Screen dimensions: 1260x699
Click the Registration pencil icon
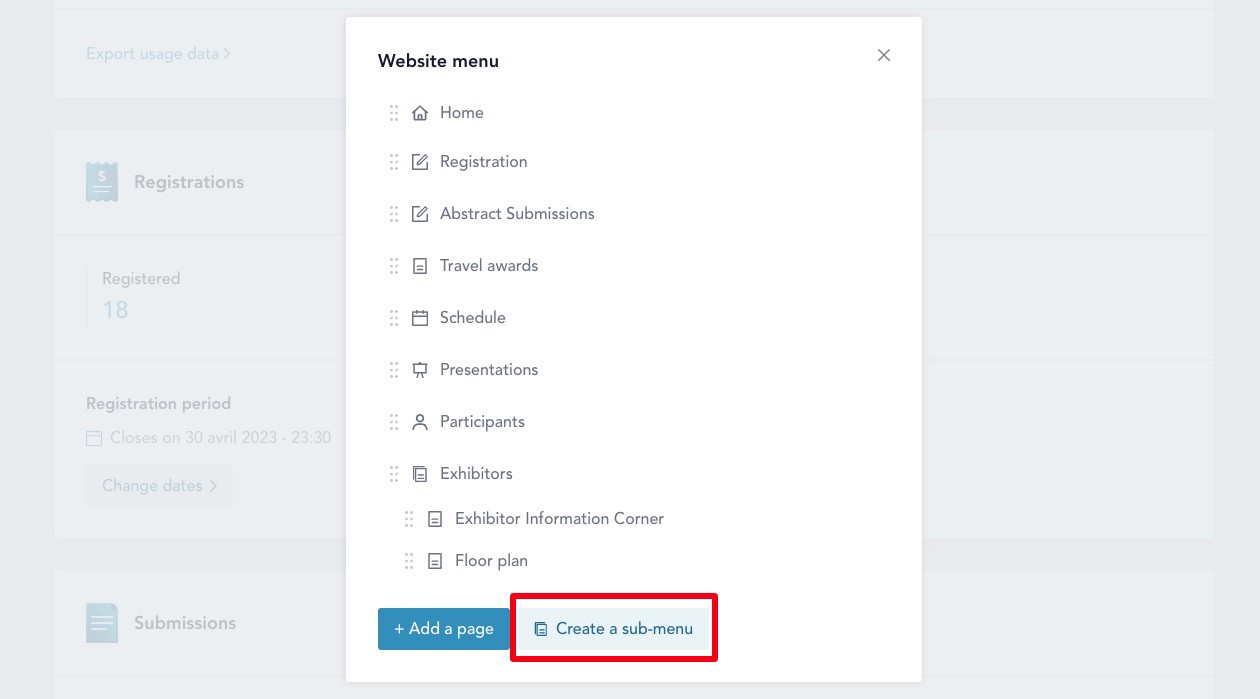[x=420, y=162]
